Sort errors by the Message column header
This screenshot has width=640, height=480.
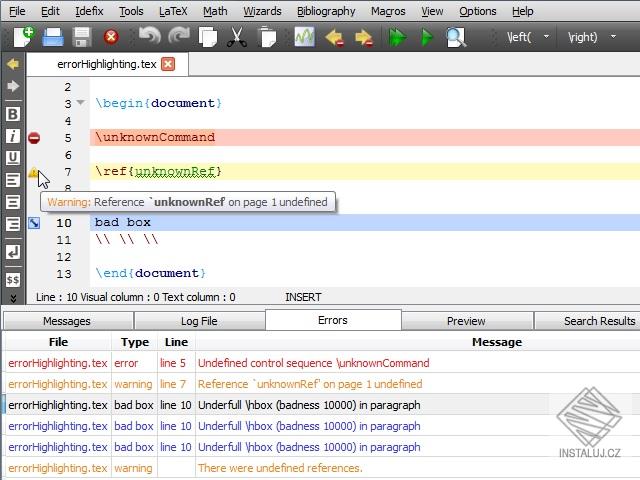pos(417,342)
